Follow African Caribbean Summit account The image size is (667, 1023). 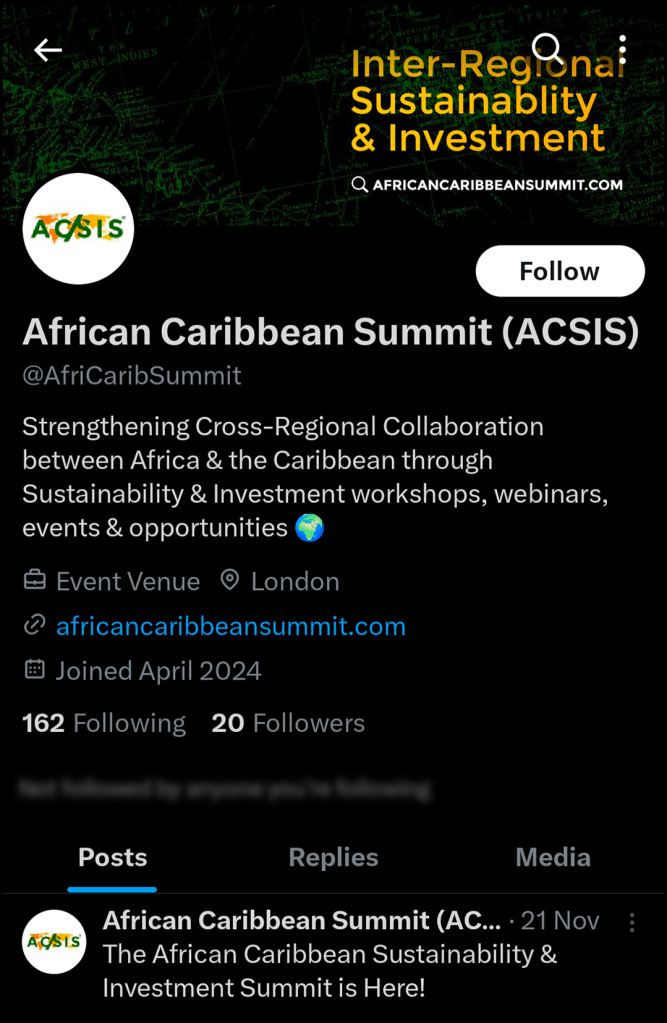pos(559,271)
